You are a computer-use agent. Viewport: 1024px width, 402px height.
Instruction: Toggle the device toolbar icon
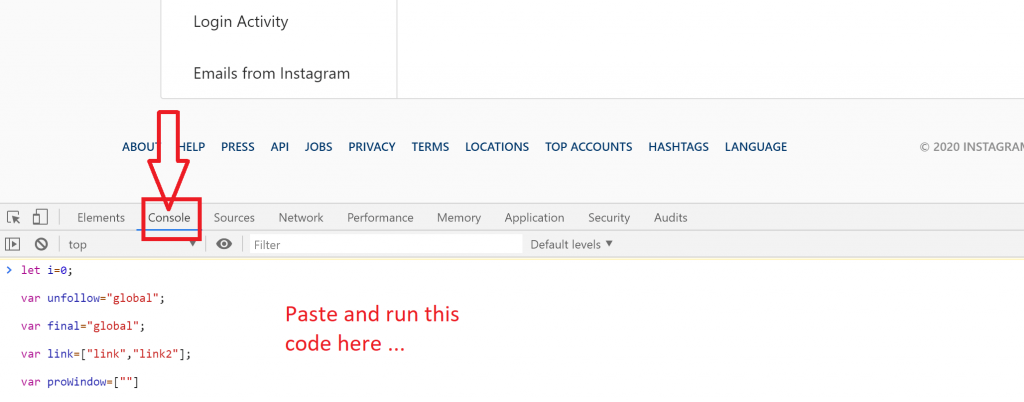coord(41,217)
